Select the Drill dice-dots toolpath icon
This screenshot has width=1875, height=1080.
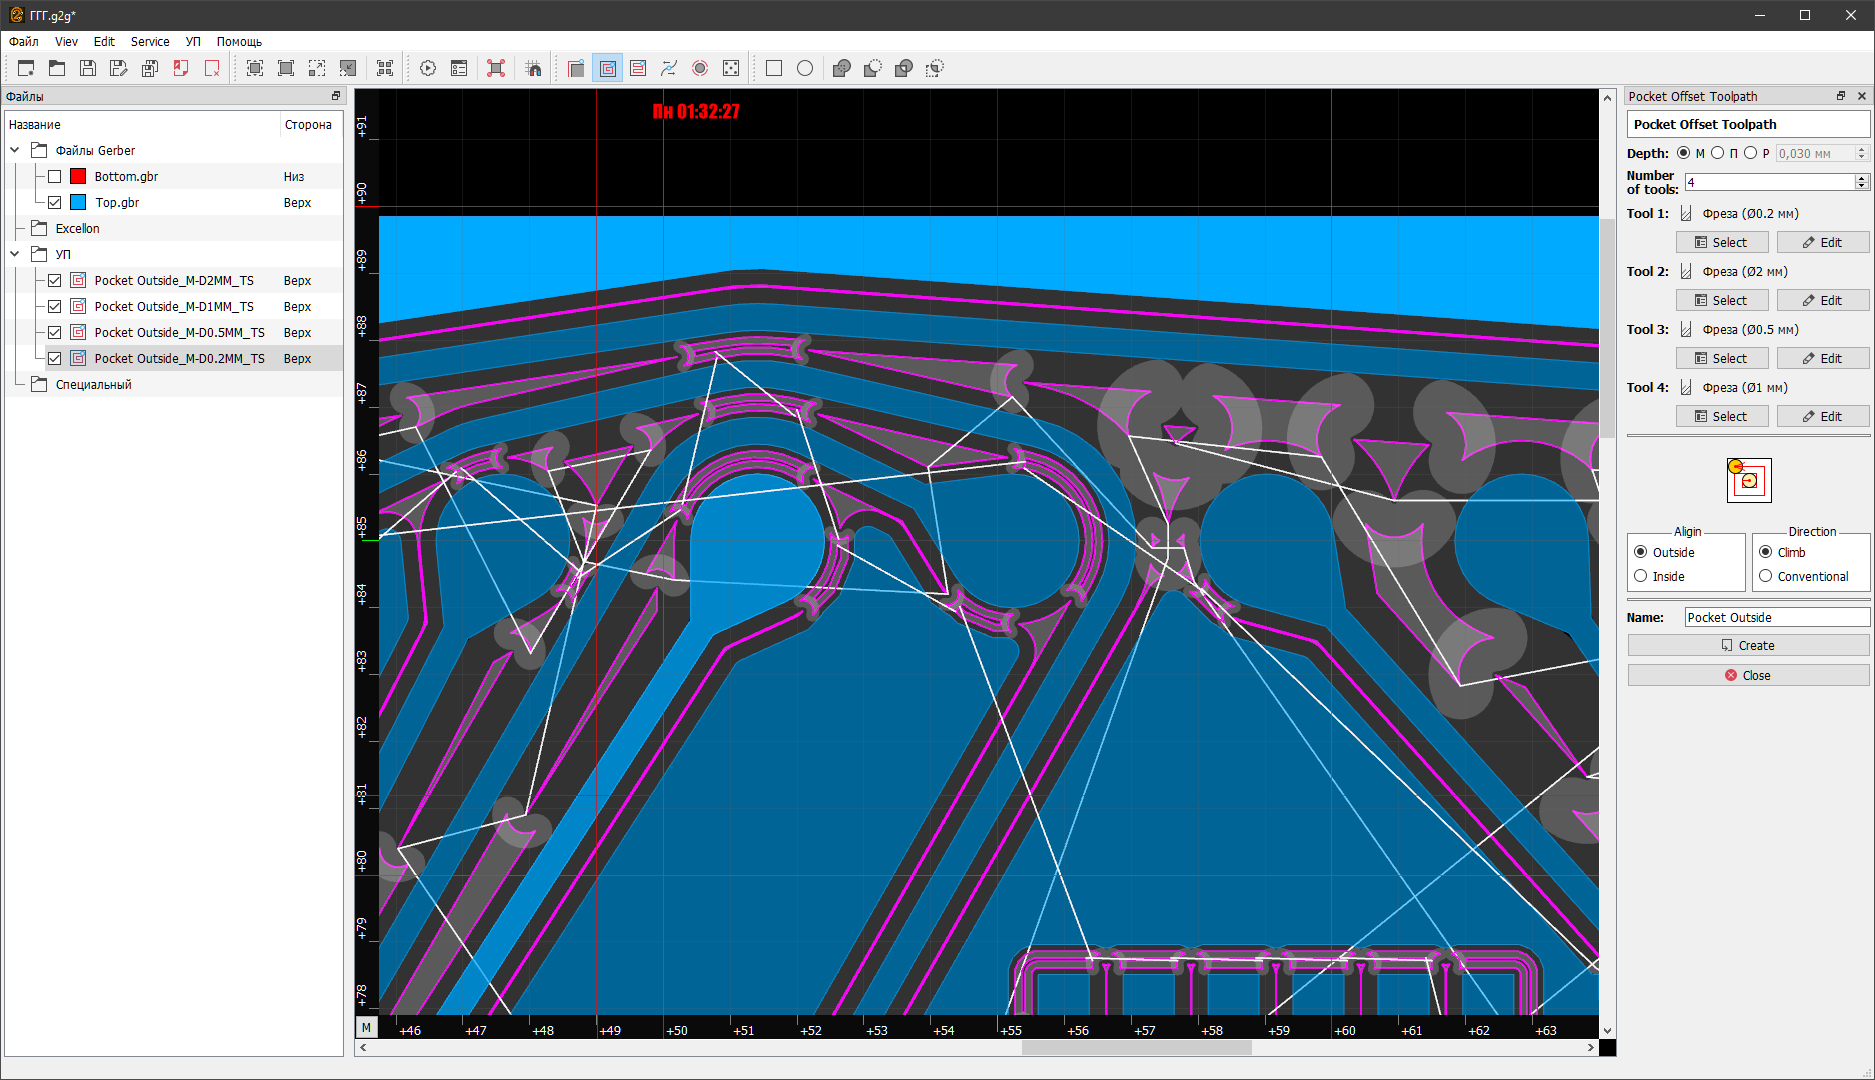731,68
